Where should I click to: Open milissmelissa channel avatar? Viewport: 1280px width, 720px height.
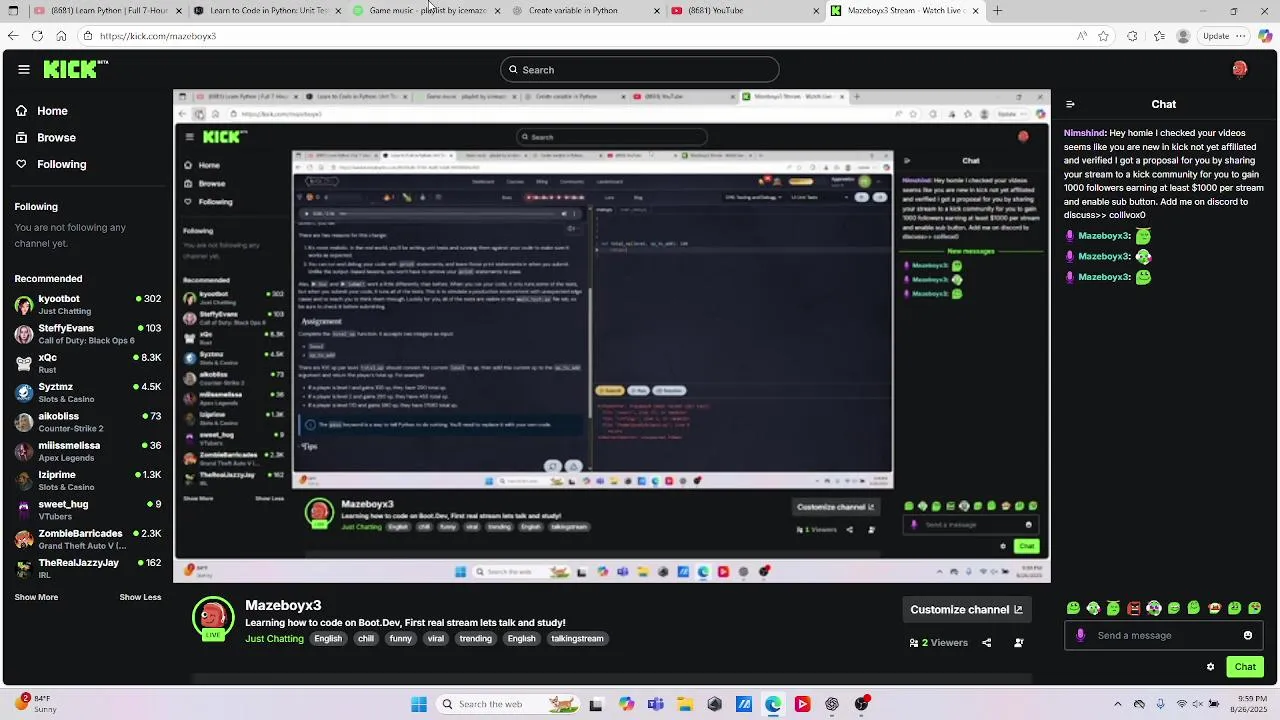(x=24, y=451)
